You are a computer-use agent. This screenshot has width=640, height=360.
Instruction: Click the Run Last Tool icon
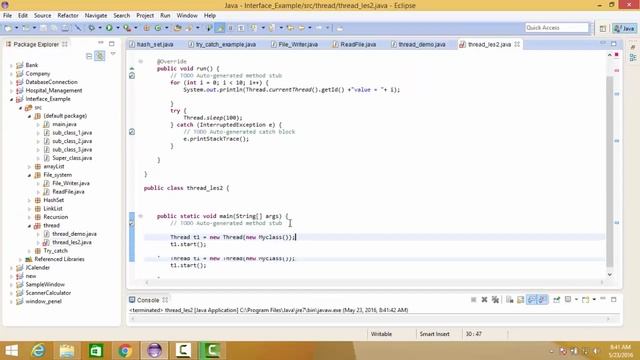(x=127, y=28)
